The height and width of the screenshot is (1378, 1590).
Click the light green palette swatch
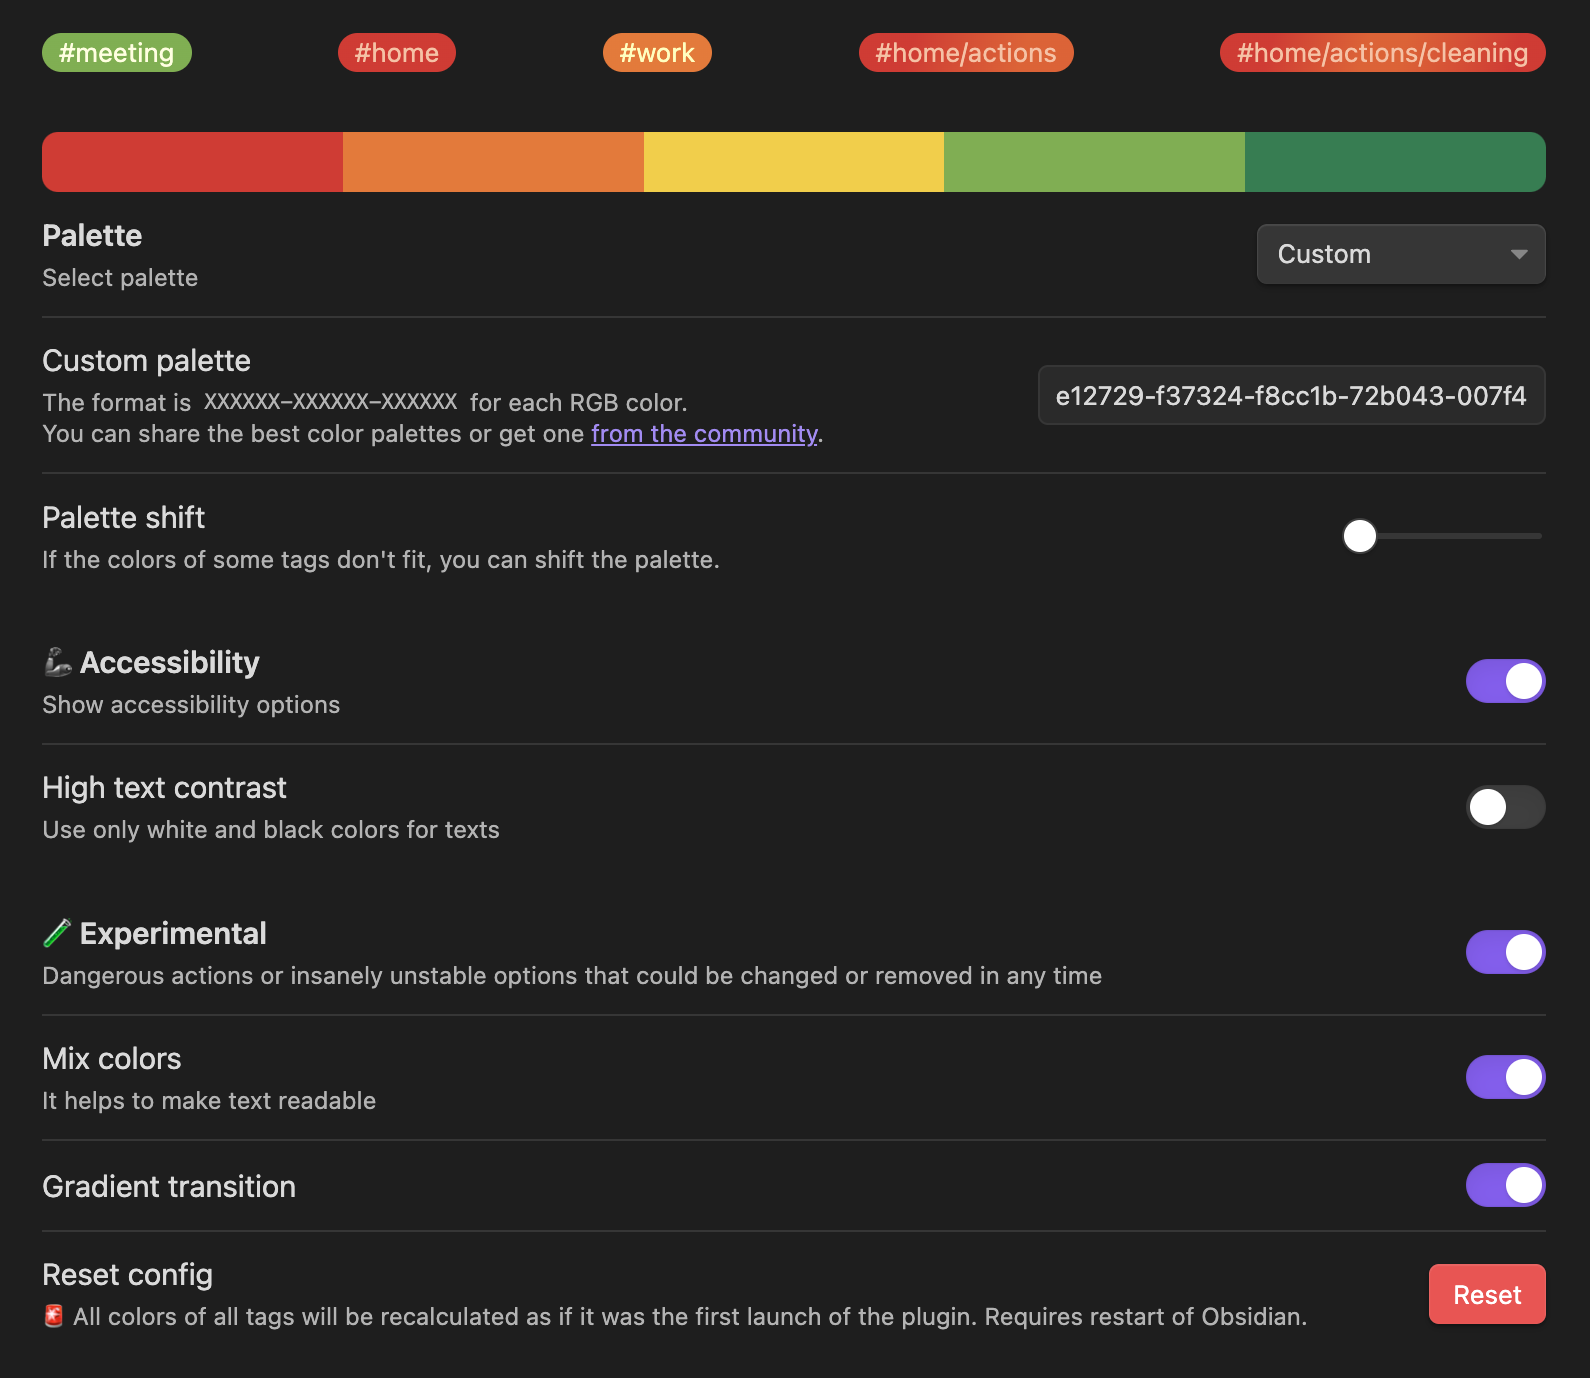(x=1094, y=162)
